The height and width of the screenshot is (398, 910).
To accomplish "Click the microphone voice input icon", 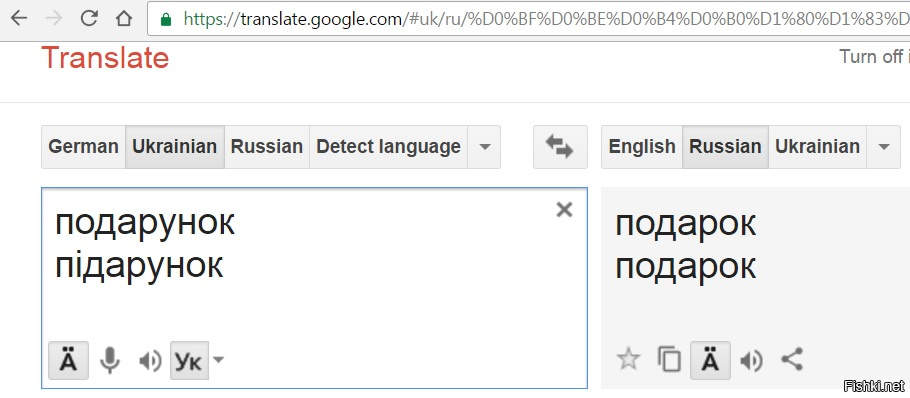I will coord(110,361).
